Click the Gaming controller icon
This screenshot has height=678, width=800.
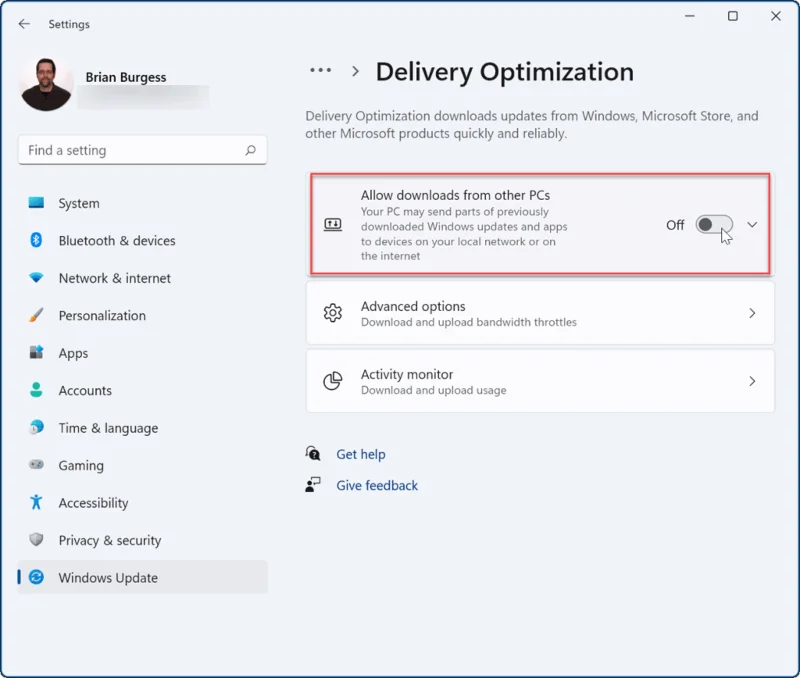click(x=36, y=464)
